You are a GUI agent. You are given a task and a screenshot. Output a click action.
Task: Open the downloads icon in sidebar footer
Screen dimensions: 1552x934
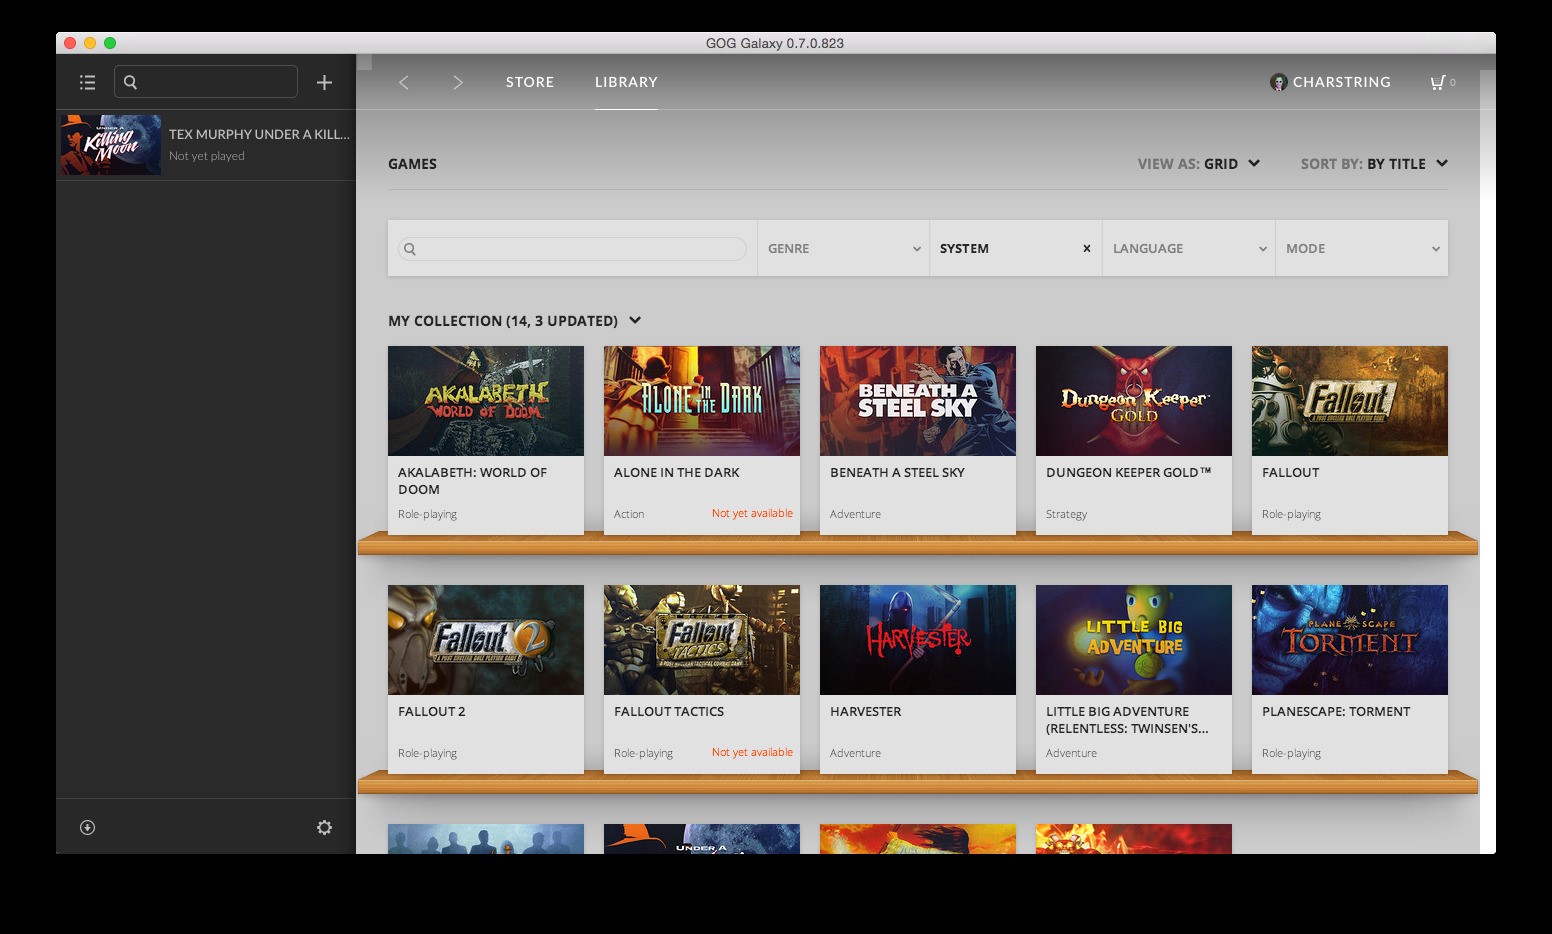[88, 827]
